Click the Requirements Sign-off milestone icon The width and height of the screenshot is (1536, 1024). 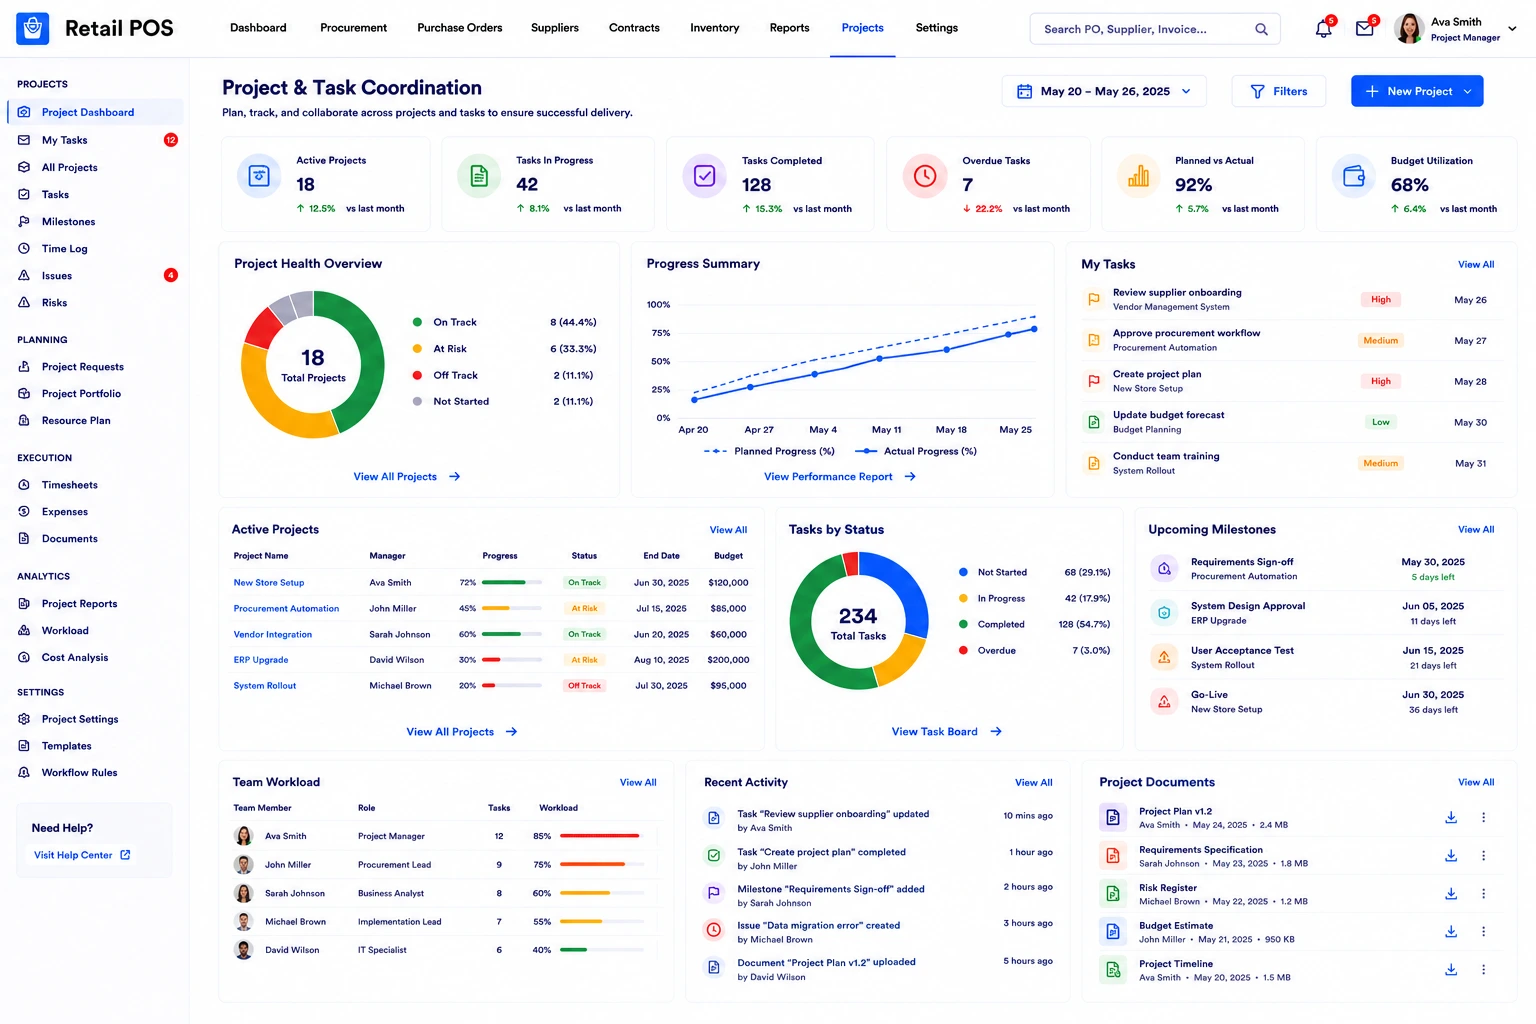(x=1164, y=569)
